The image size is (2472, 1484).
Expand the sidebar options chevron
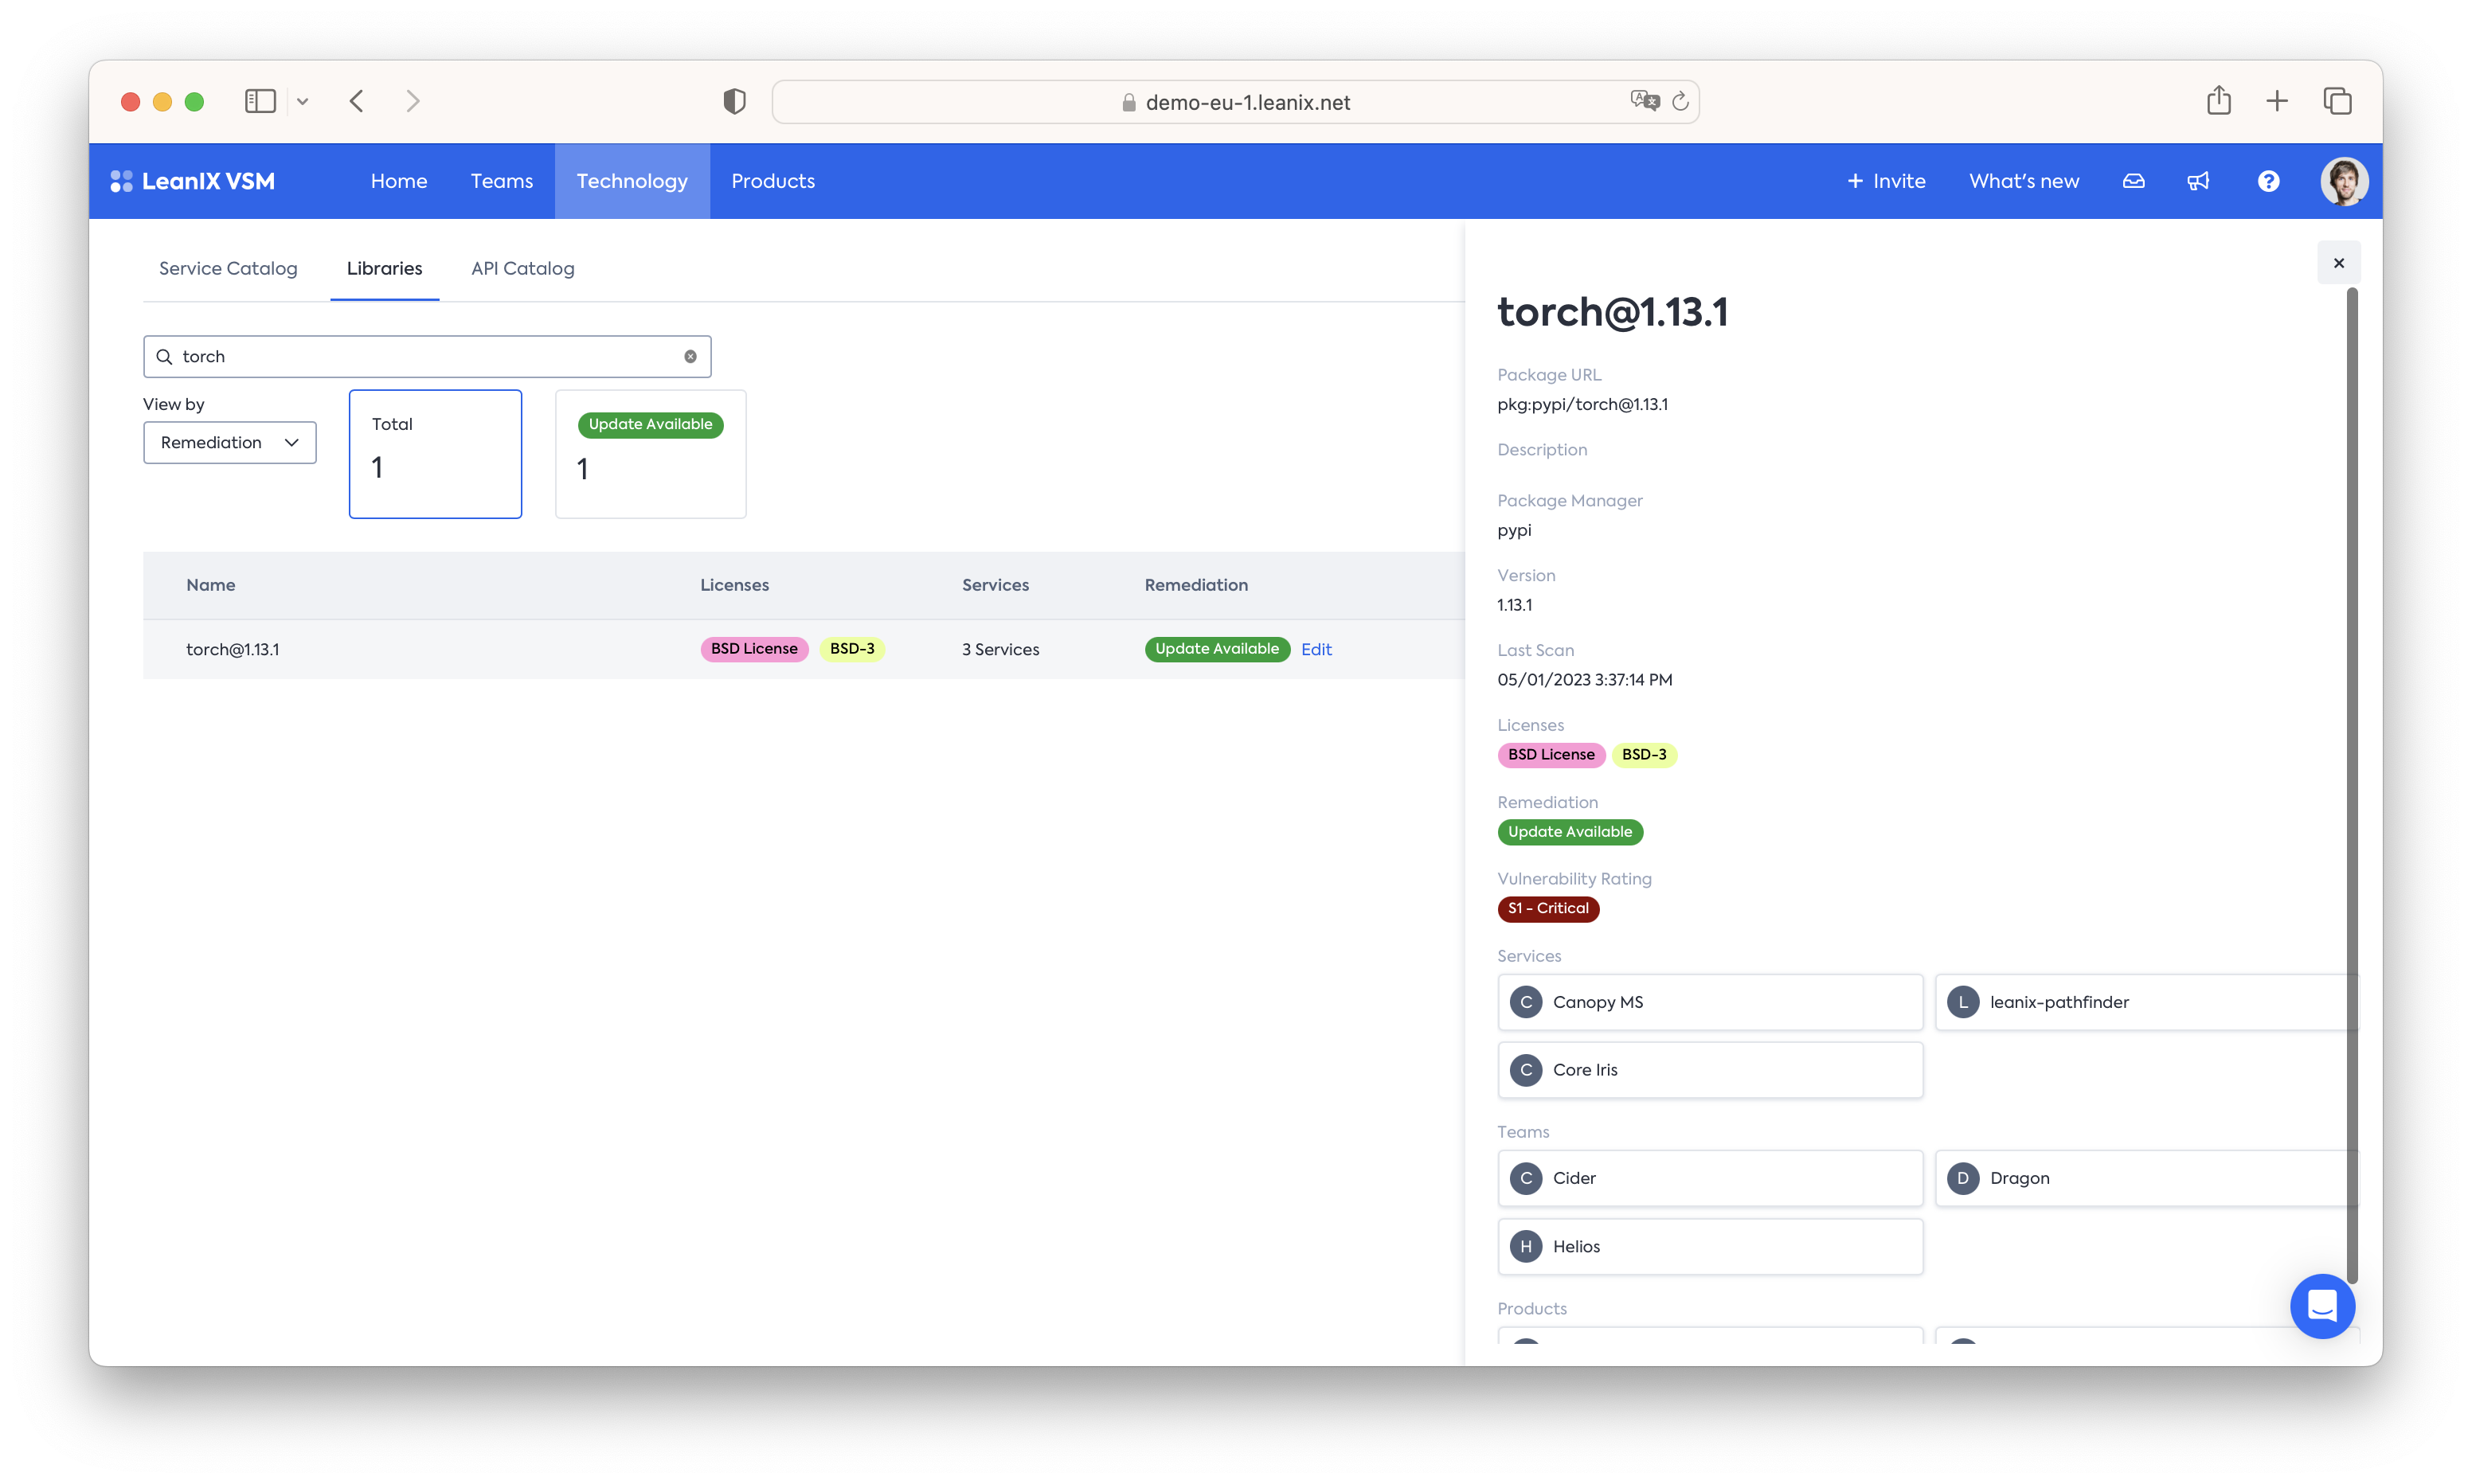click(x=302, y=101)
